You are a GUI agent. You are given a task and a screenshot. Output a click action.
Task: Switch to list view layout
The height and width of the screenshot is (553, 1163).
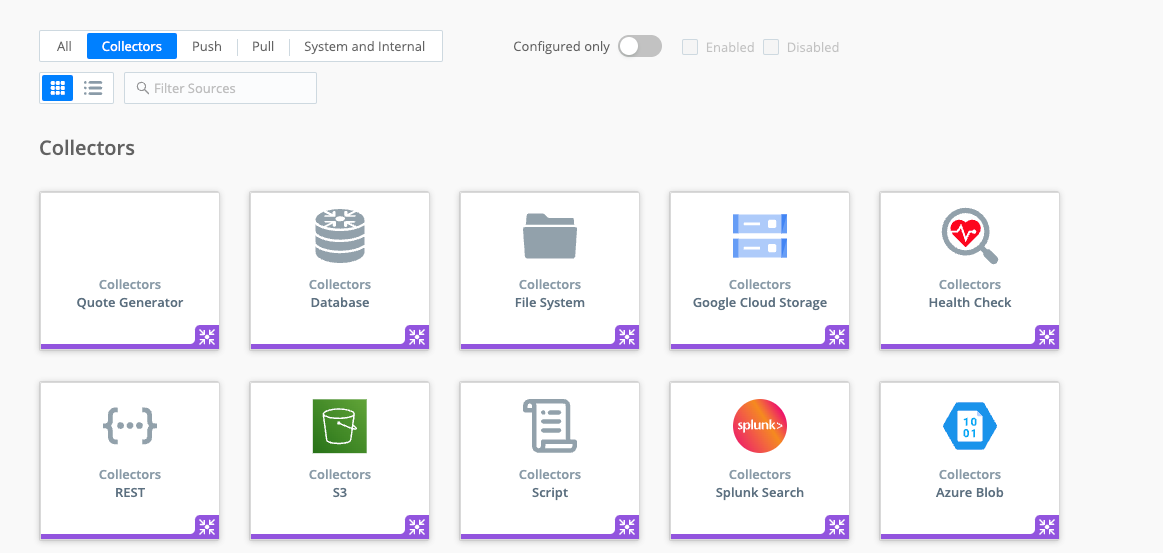pyautogui.click(x=93, y=88)
